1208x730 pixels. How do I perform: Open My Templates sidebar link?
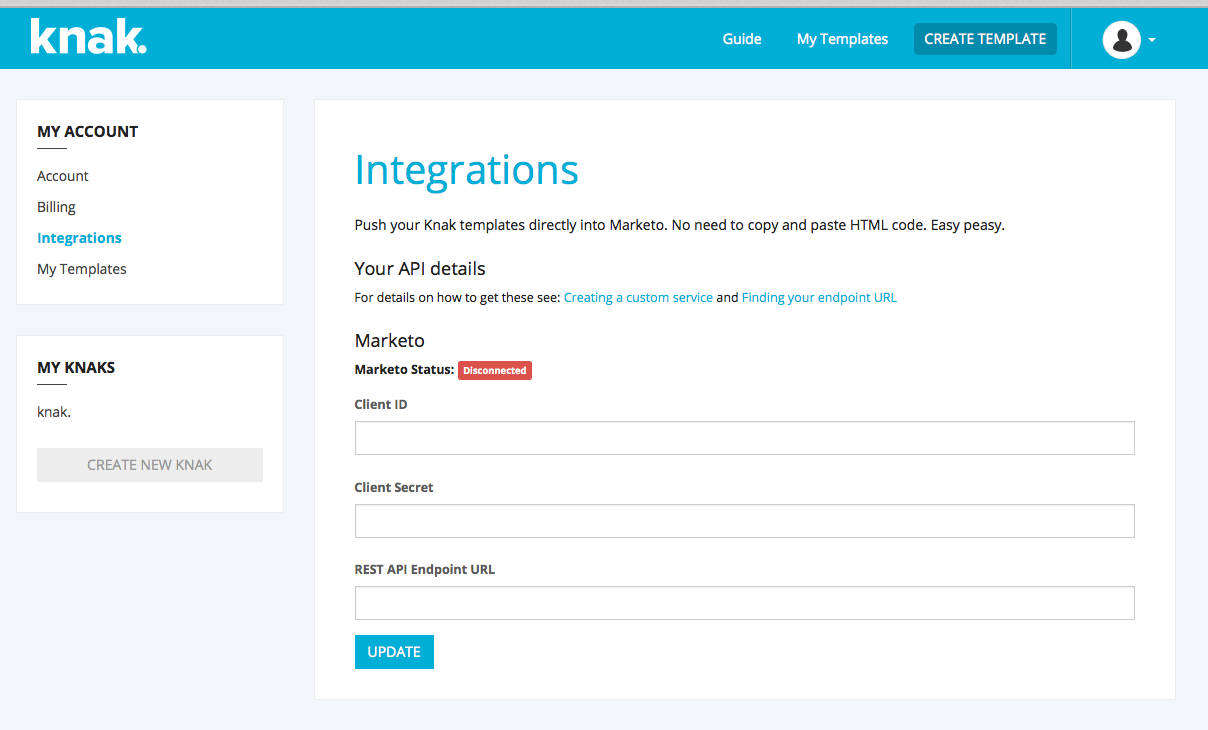(x=81, y=269)
